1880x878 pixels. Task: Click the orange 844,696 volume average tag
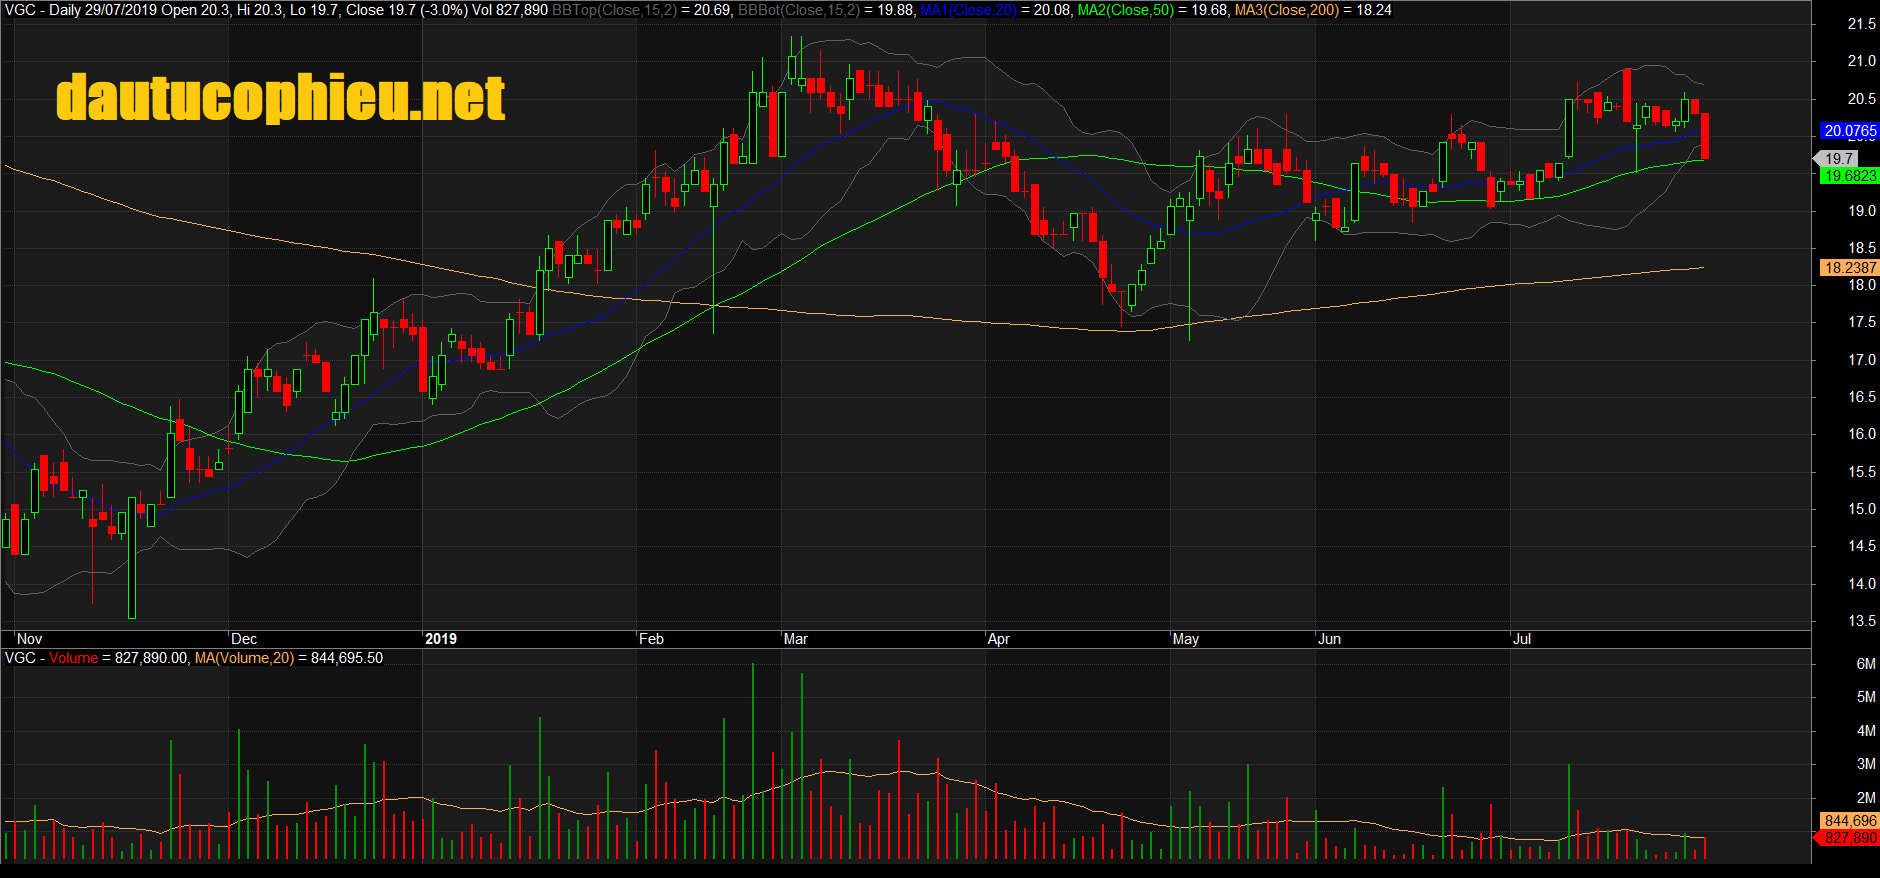(x=1849, y=821)
